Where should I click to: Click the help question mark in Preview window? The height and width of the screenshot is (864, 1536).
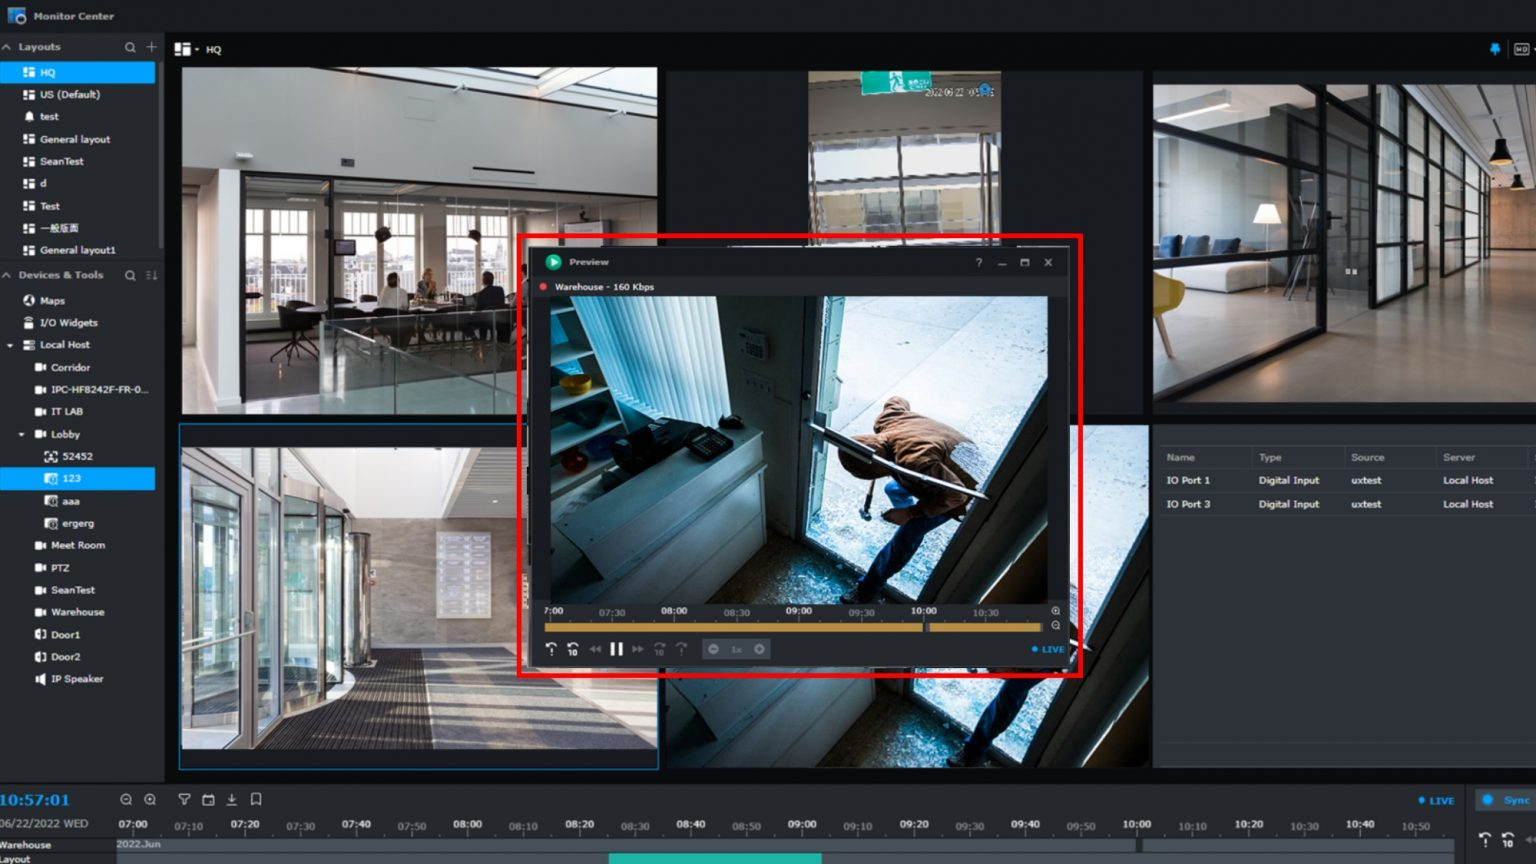978,262
